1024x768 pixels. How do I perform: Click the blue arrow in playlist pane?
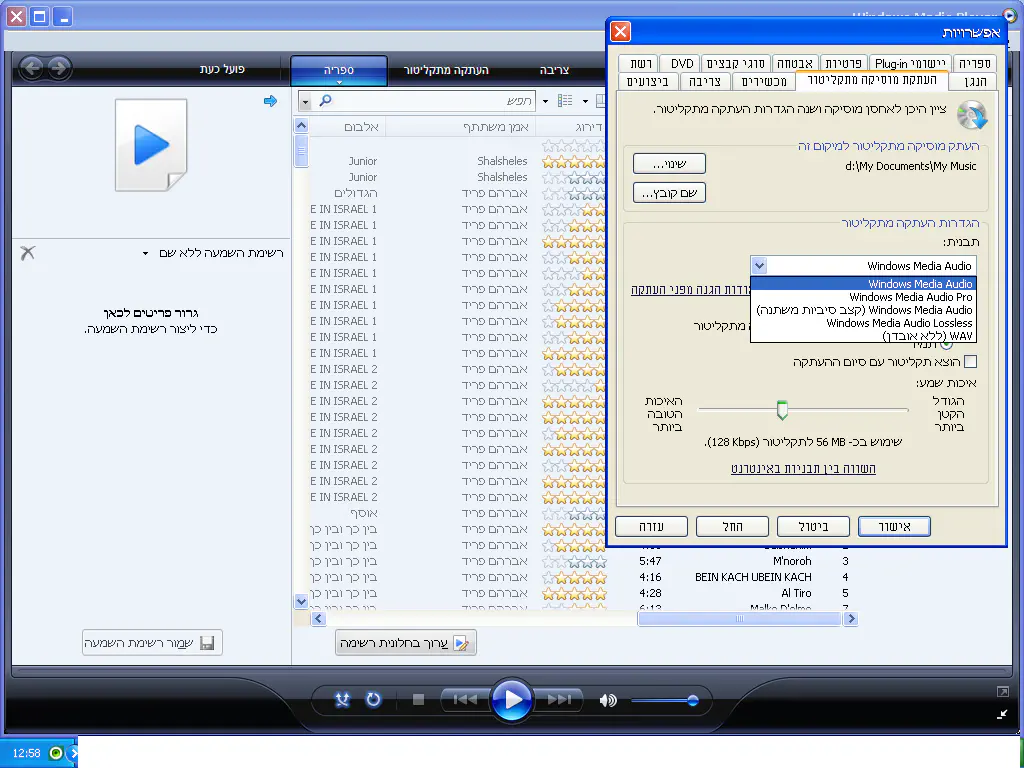tap(270, 101)
